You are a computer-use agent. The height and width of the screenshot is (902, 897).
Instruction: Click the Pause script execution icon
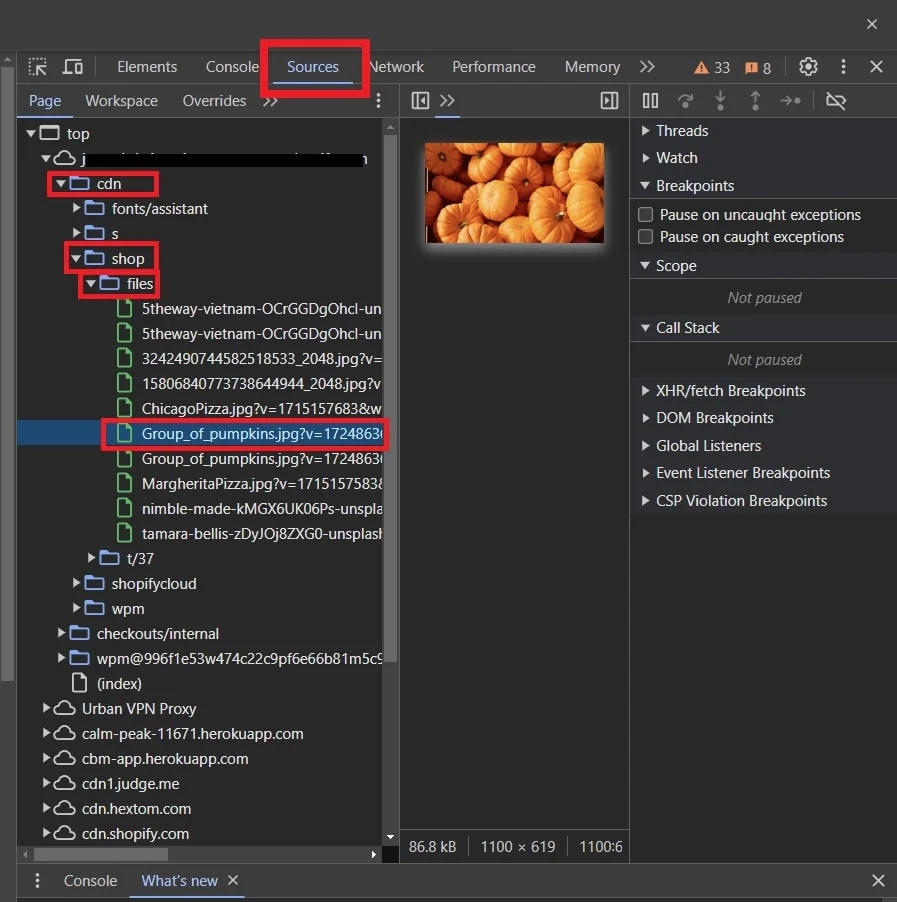[650, 100]
